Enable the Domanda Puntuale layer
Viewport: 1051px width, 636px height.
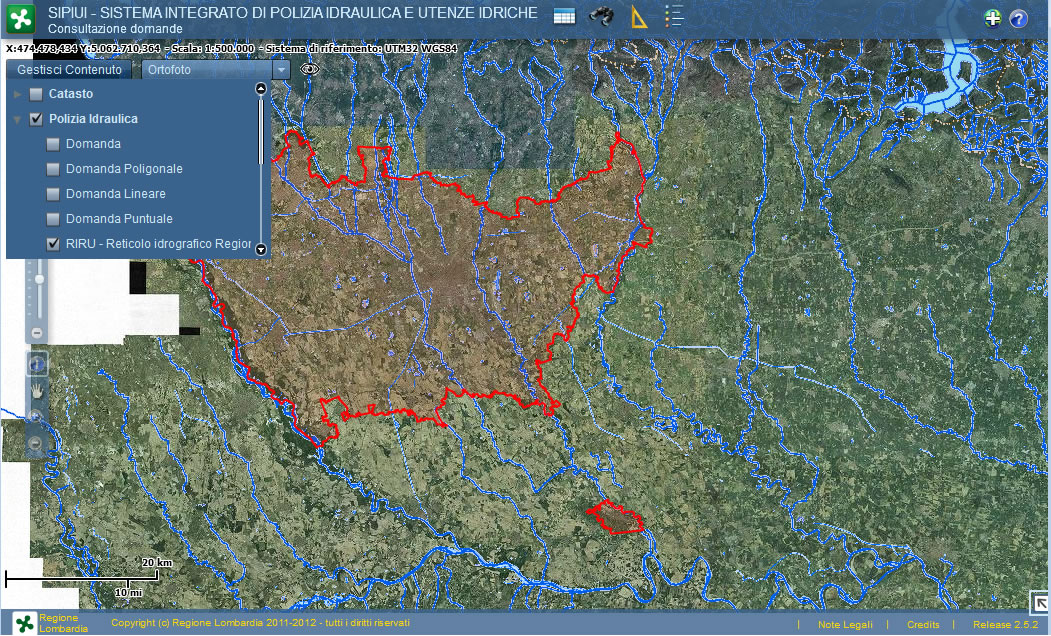[53, 219]
